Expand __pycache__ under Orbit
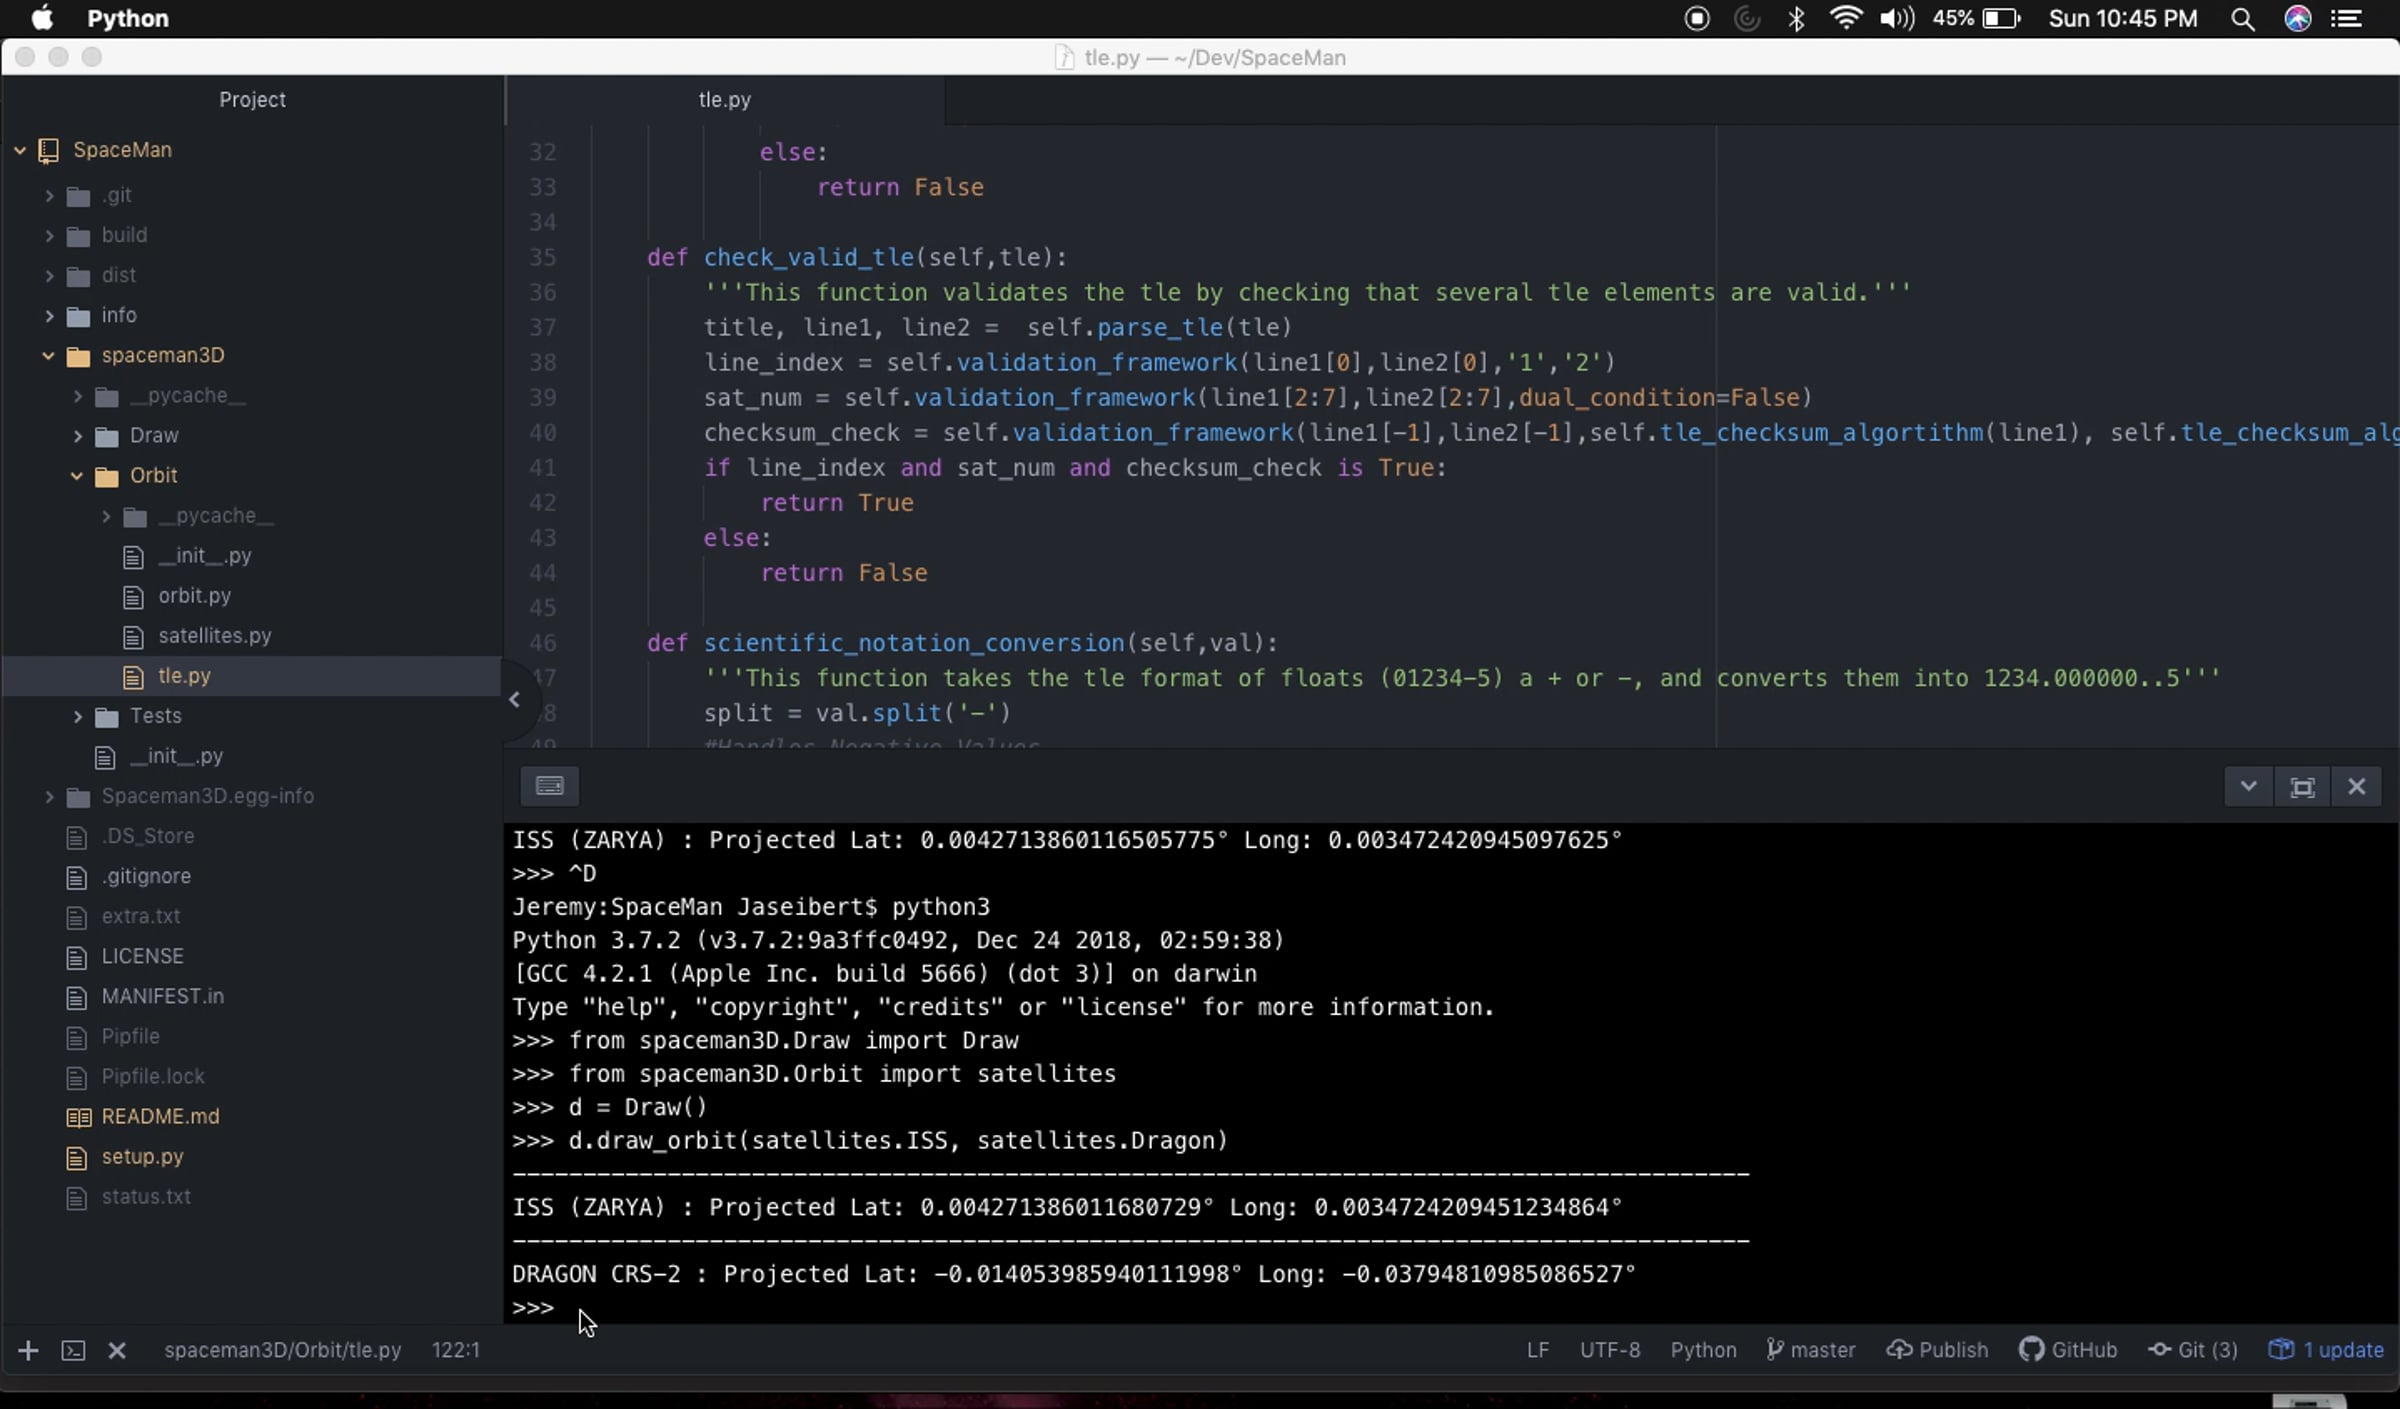 click(x=106, y=516)
